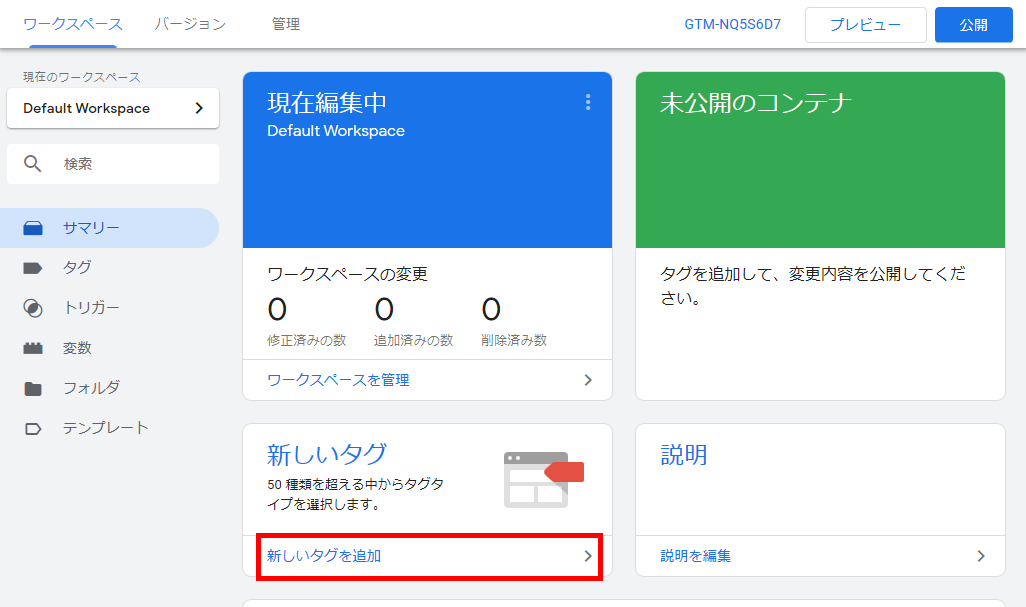Click the トリガー circle icon
This screenshot has height=607, width=1026.
(x=33, y=308)
